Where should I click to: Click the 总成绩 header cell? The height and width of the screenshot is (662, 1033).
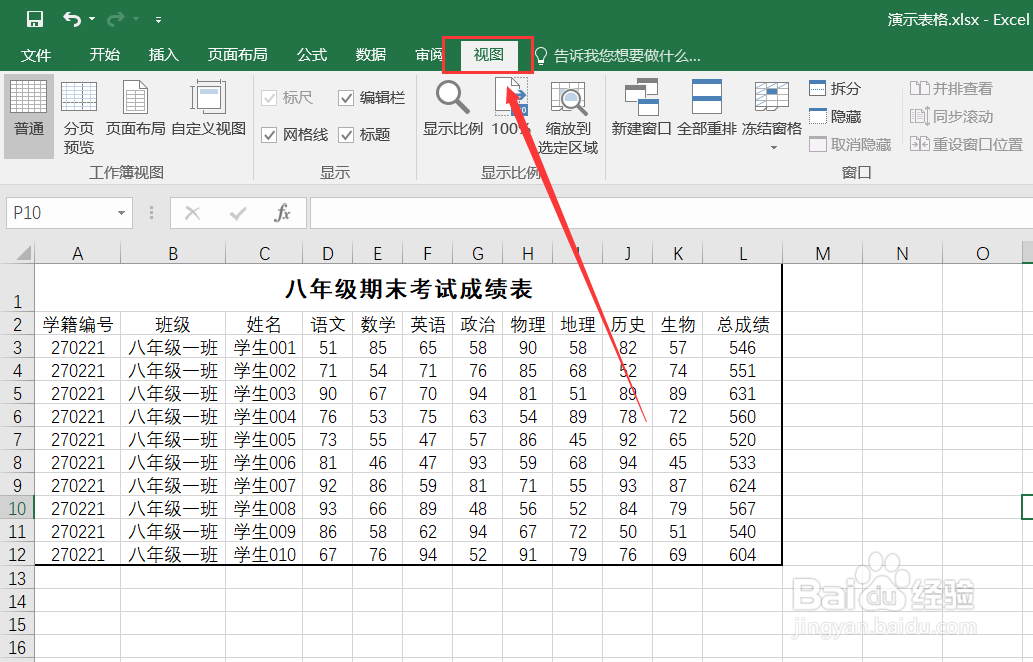742,324
